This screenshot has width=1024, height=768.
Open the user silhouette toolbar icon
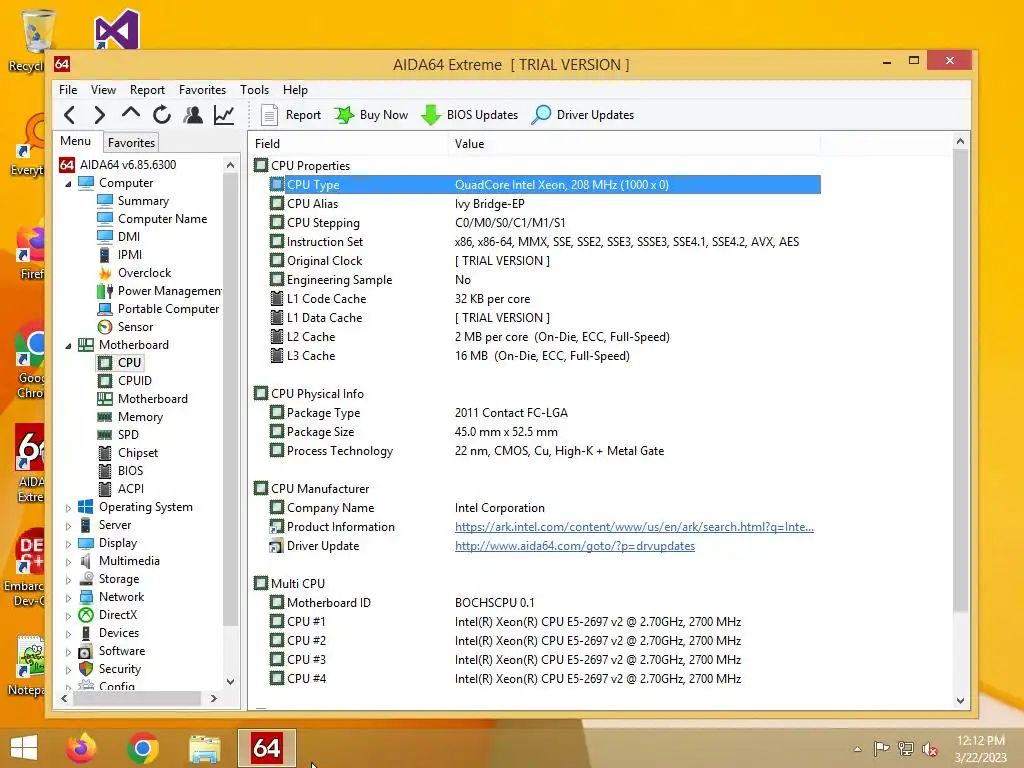193,115
